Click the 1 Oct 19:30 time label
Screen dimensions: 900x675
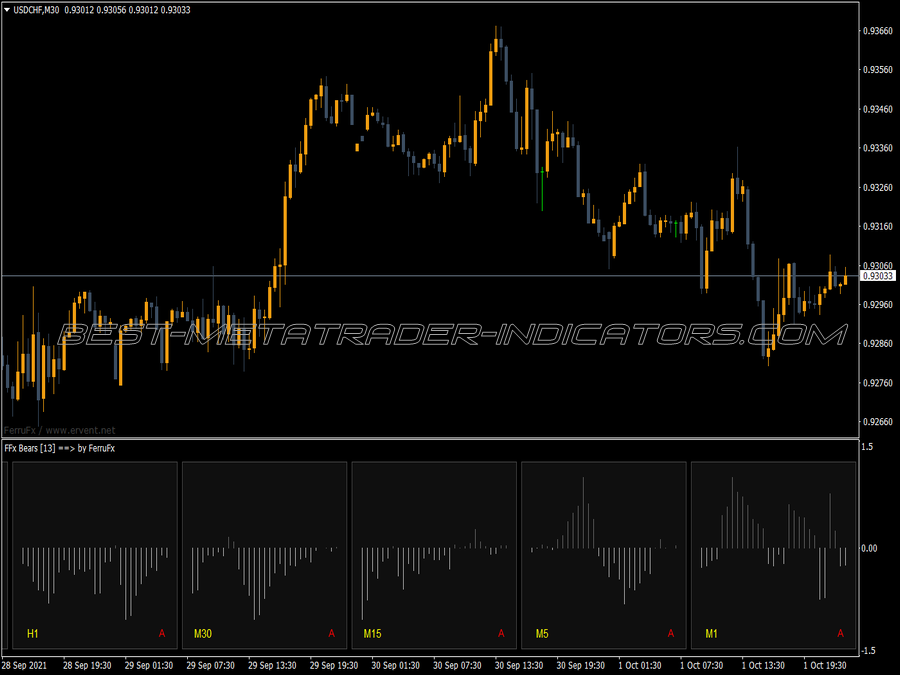point(825,665)
